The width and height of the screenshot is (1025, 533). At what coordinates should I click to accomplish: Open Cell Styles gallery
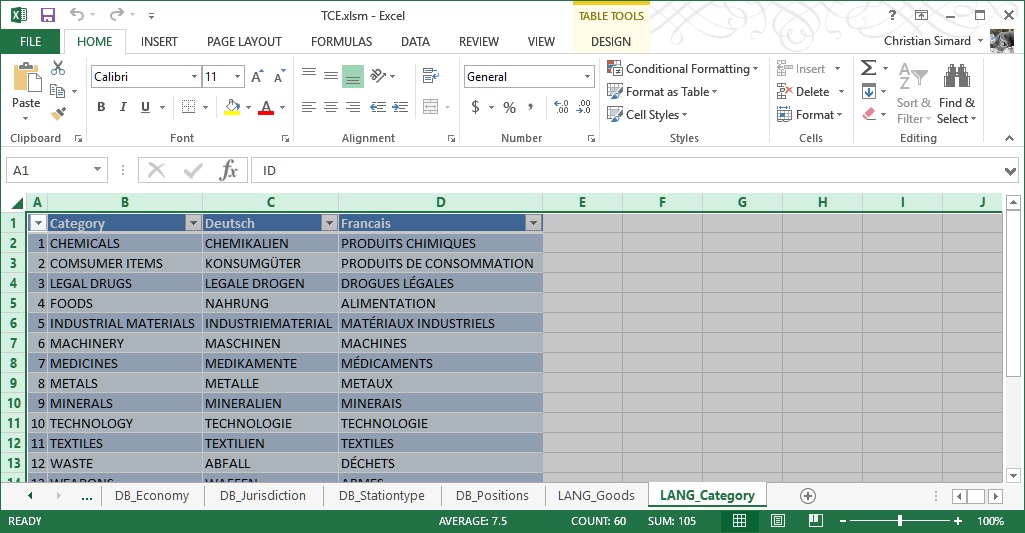[647, 114]
